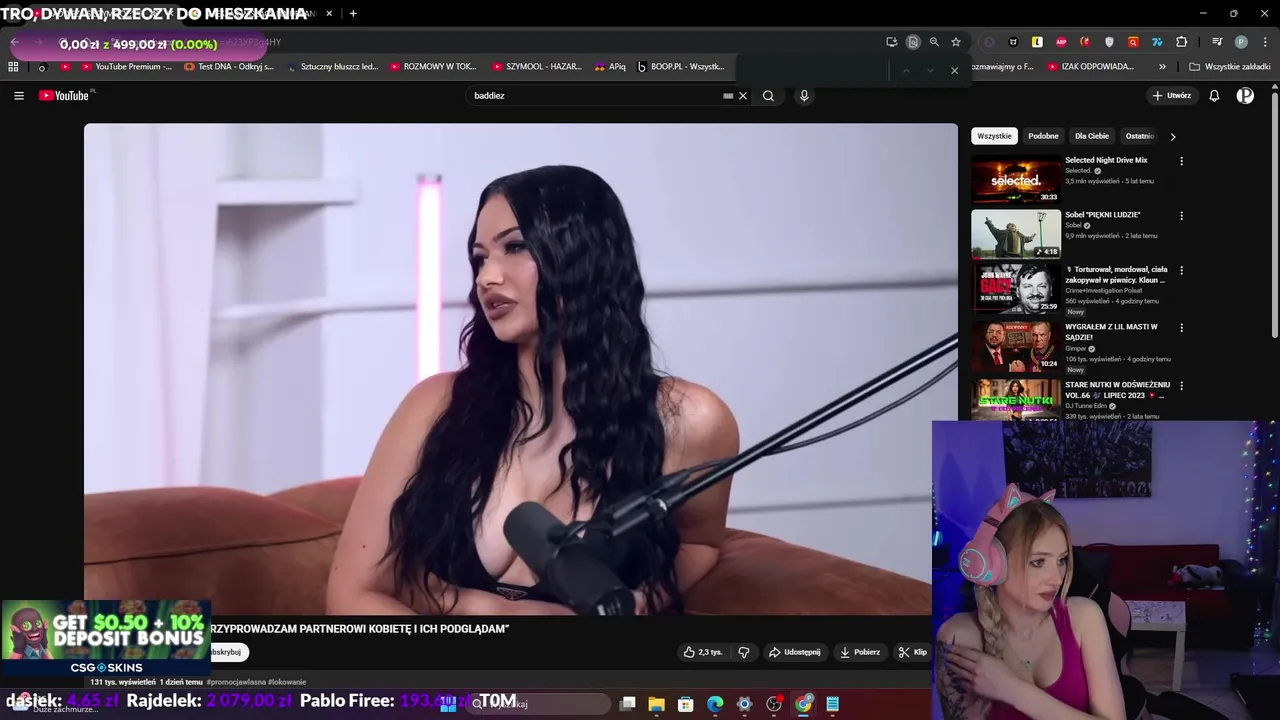The image size is (1280, 720).
Task: Open the Chrome profile P avatar
Action: click(1241, 42)
